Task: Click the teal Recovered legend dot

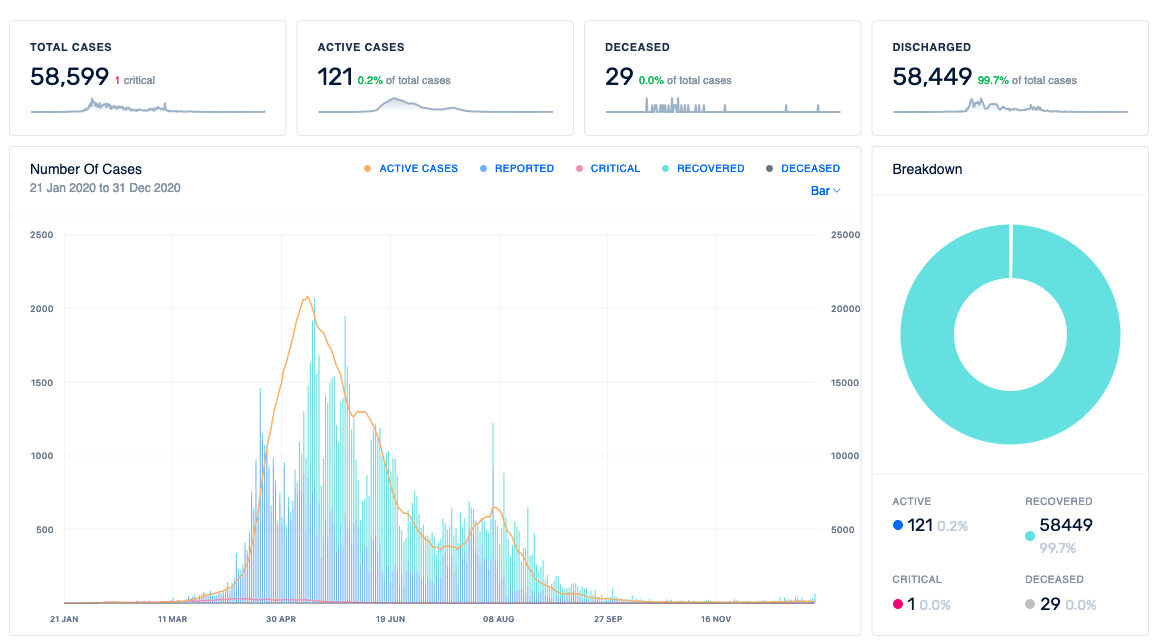Action: click(666, 169)
